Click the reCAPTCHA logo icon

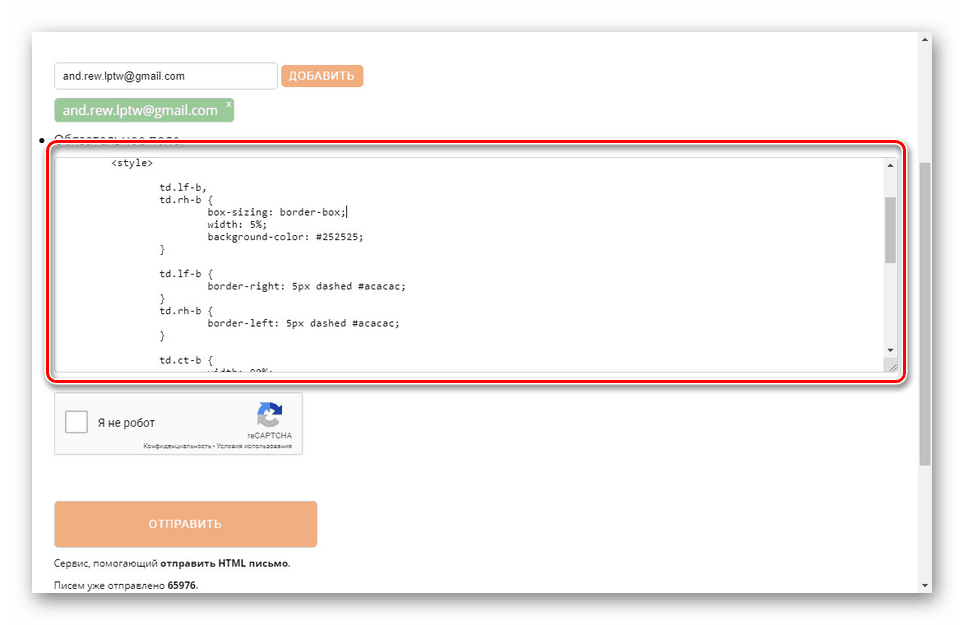pyautogui.click(x=269, y=415)
